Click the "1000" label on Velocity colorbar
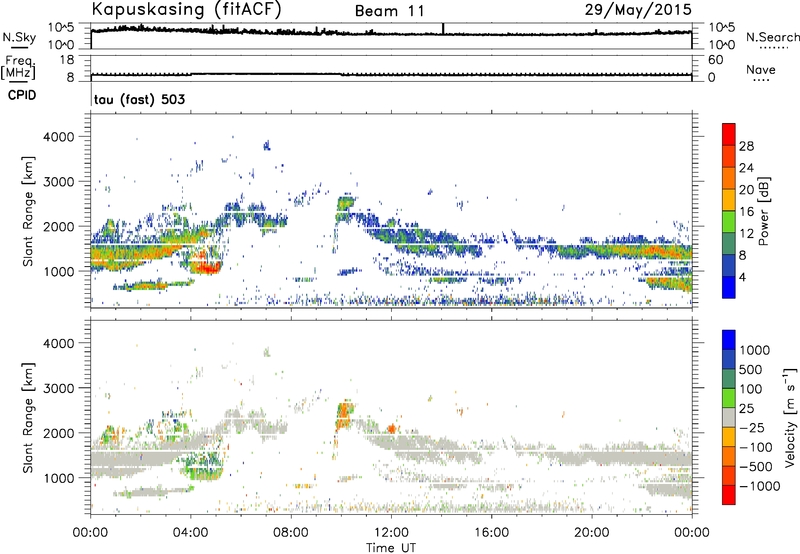The height and width of the screenshot is (554, 800). [755, 350]
